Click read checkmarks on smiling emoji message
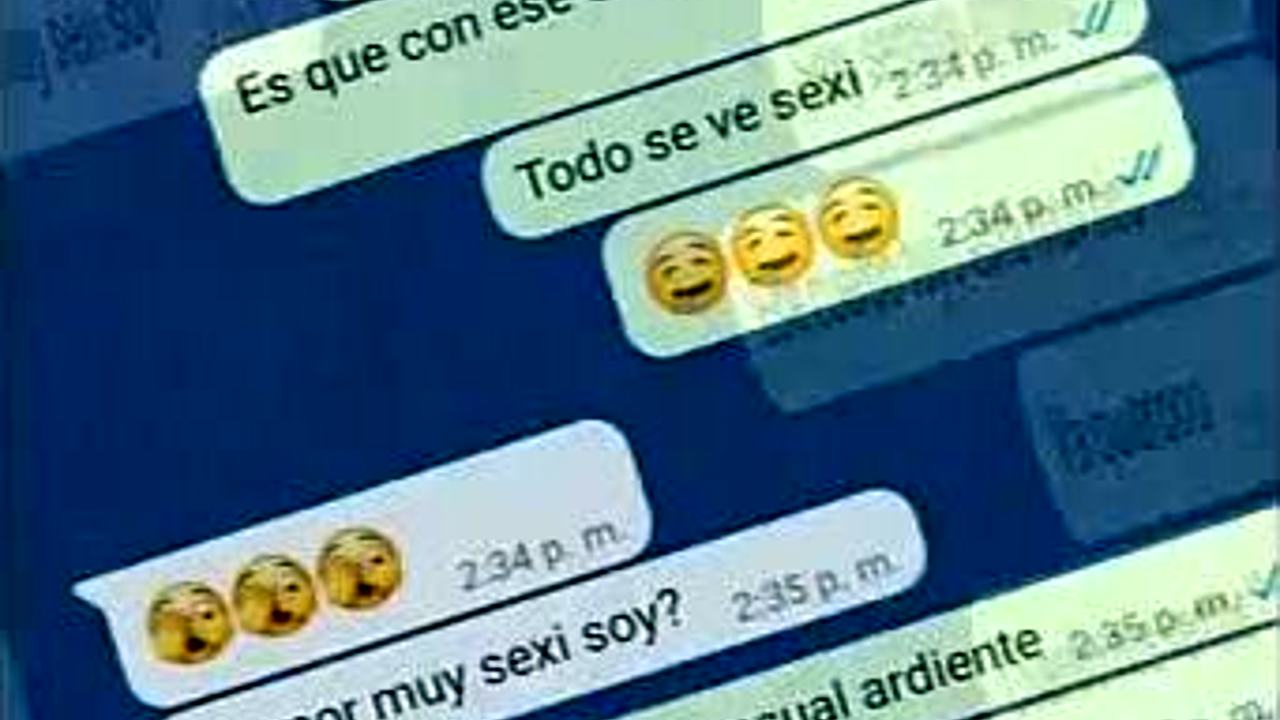 click(x=1141, y=167)
